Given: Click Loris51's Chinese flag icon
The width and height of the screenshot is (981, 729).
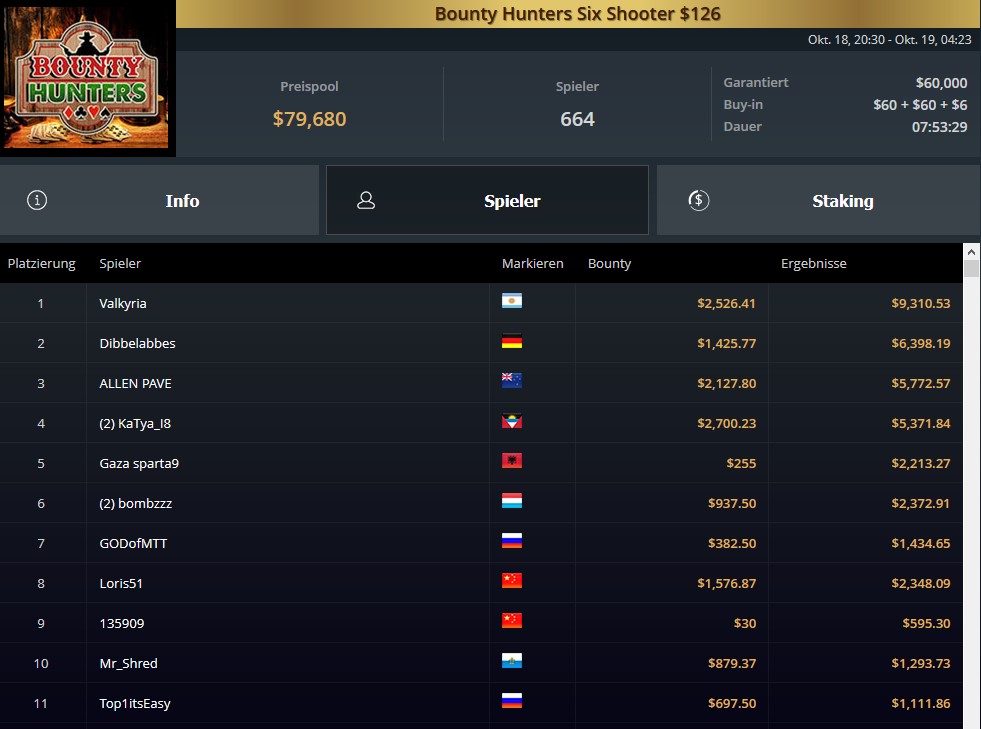Looking at the screenshot, I should (x=512, y=581).
